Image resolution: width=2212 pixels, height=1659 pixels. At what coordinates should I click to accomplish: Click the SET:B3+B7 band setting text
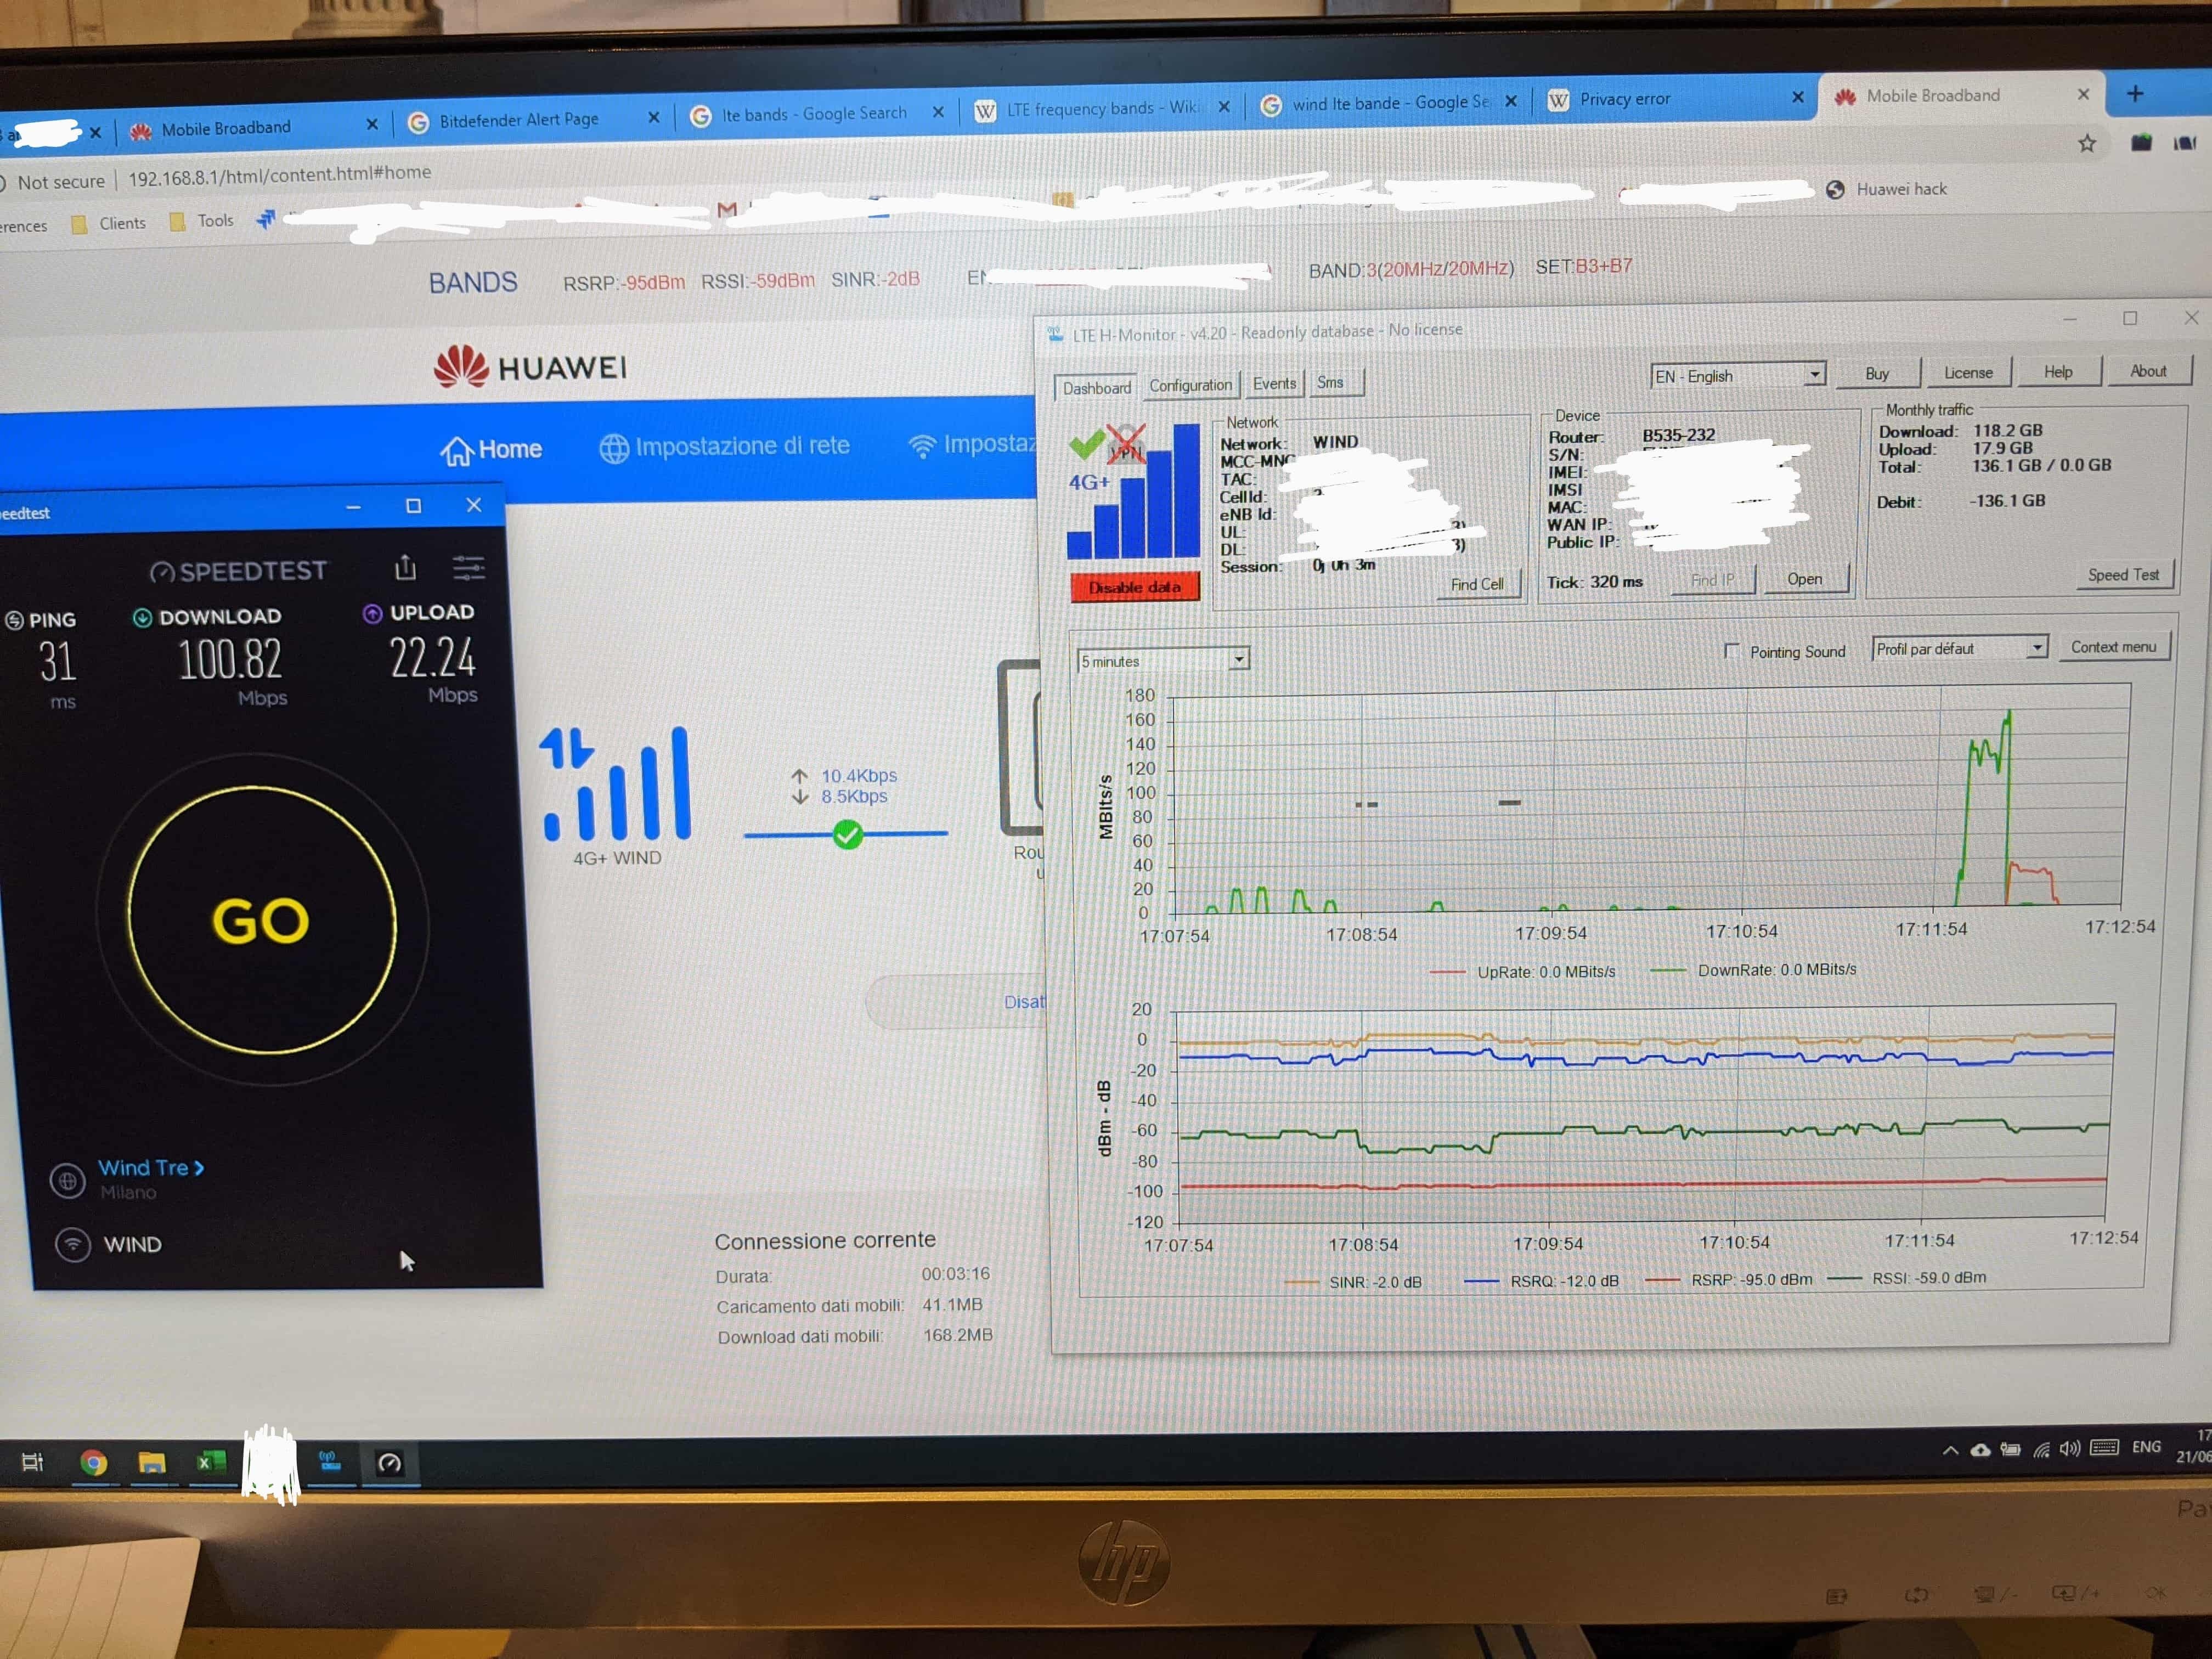1584,267
